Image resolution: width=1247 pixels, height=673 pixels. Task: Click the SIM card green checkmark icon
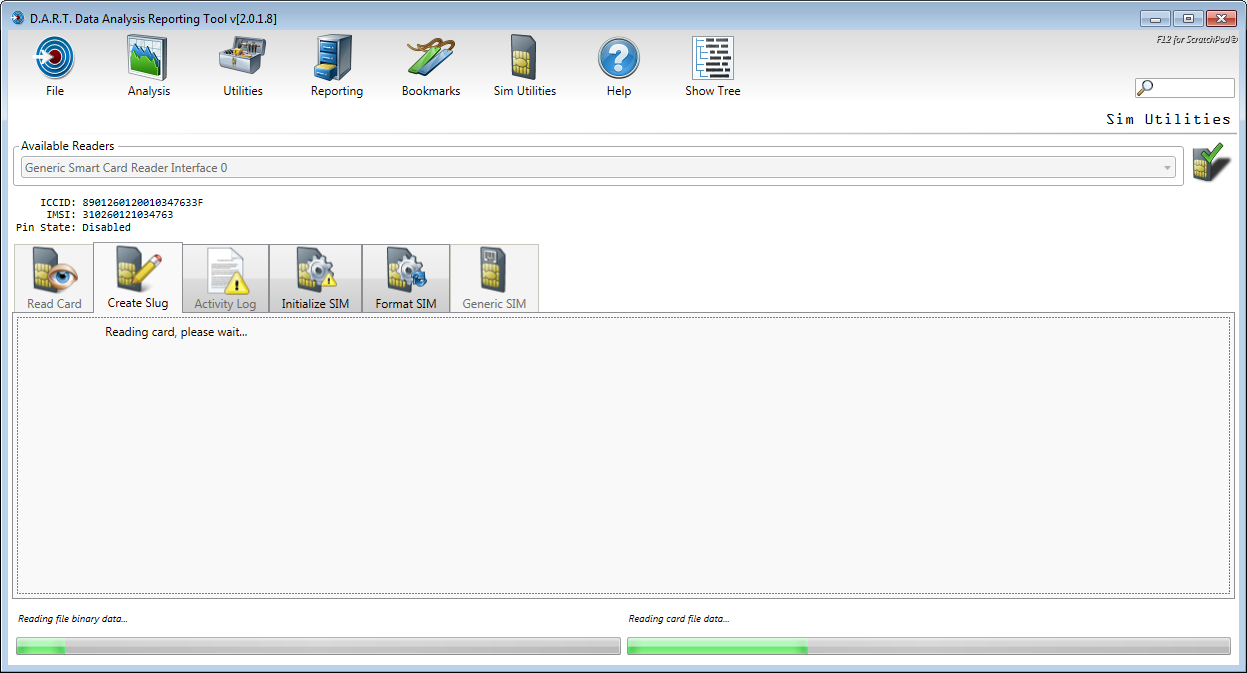pyautogui.click(x=1211, y=163)
